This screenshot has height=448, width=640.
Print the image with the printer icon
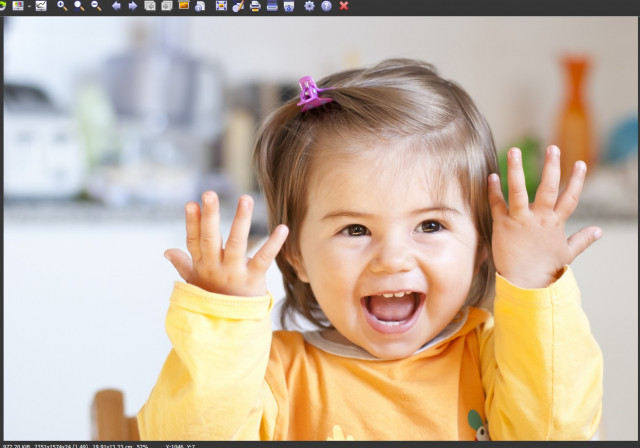point(255,6)
